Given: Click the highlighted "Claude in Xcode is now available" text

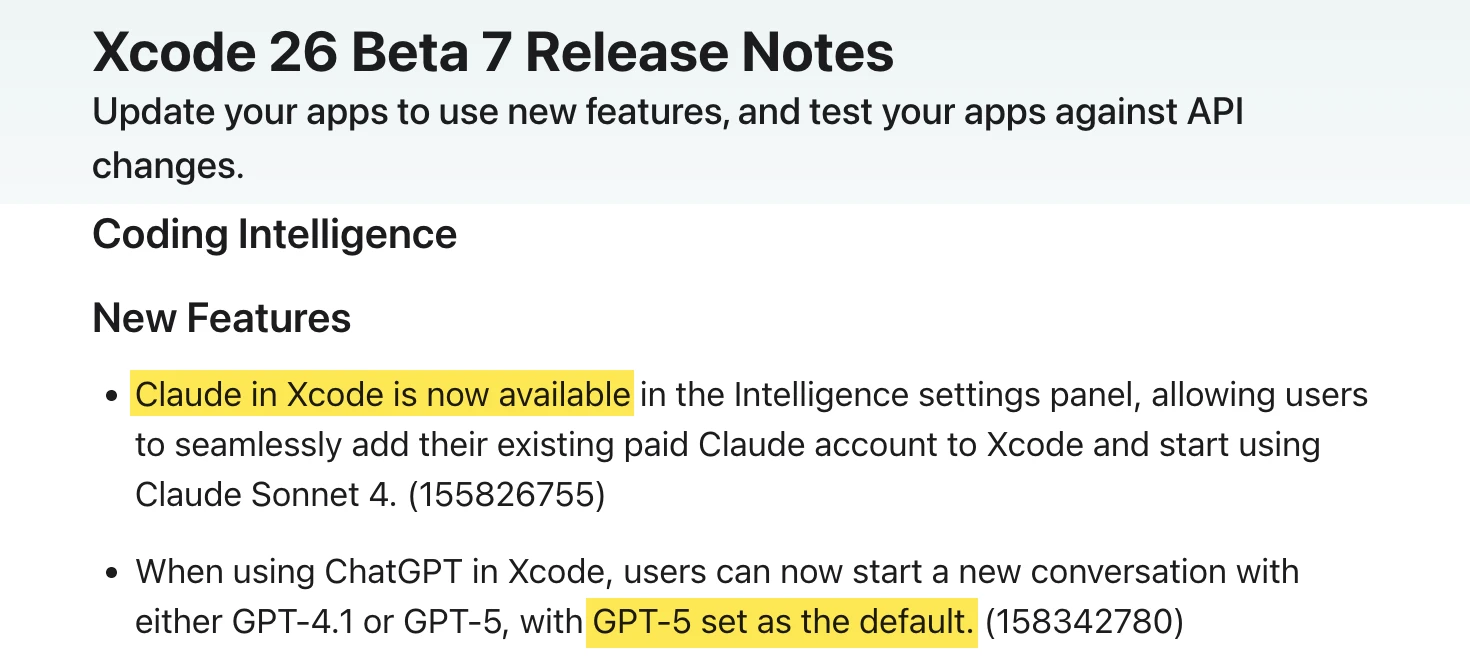Looking at the screenshot, I should (x=383, y=395).
